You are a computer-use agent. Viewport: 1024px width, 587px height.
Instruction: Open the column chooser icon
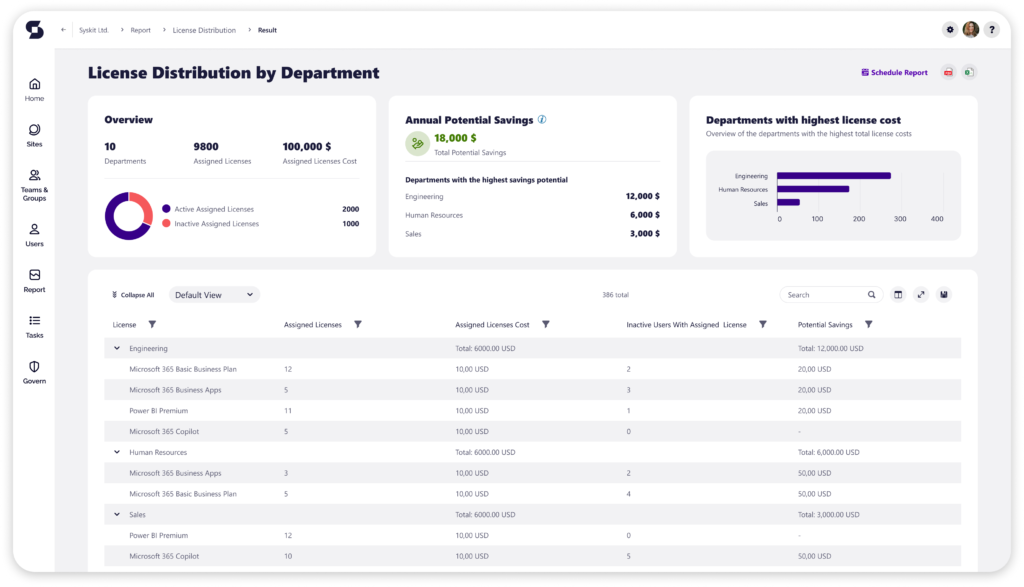point(898,295)
